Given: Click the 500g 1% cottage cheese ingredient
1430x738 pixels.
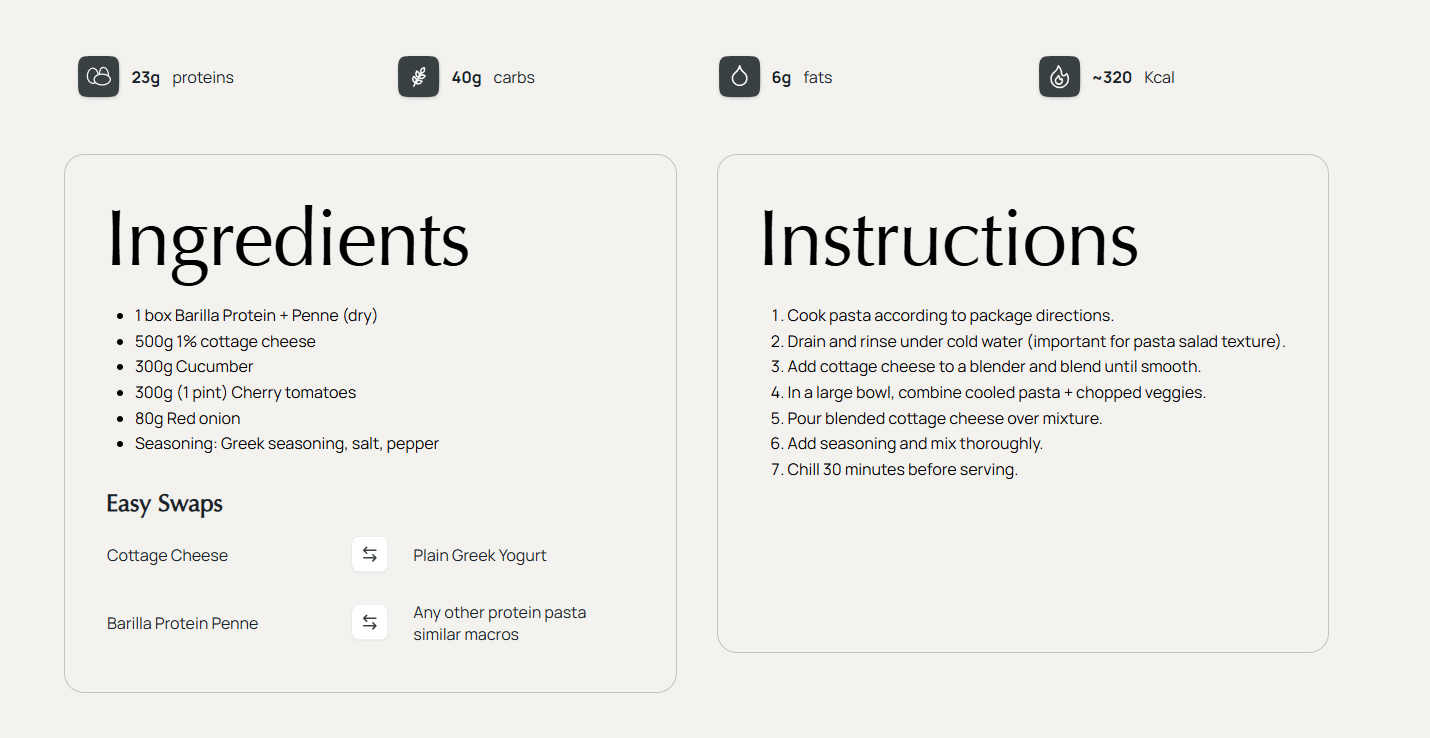Looking at the screenshot, I should coord(225,341).
